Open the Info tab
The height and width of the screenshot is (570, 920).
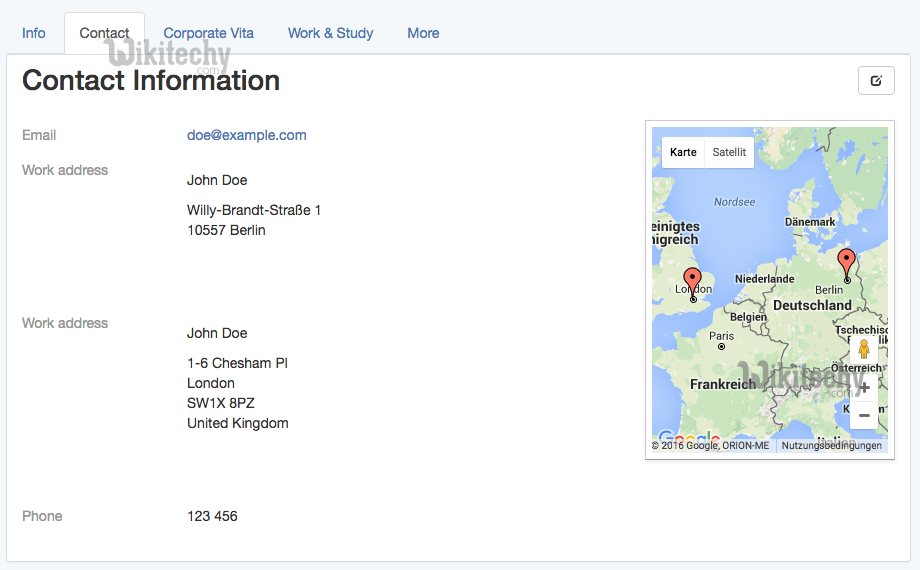coord(34,33)
